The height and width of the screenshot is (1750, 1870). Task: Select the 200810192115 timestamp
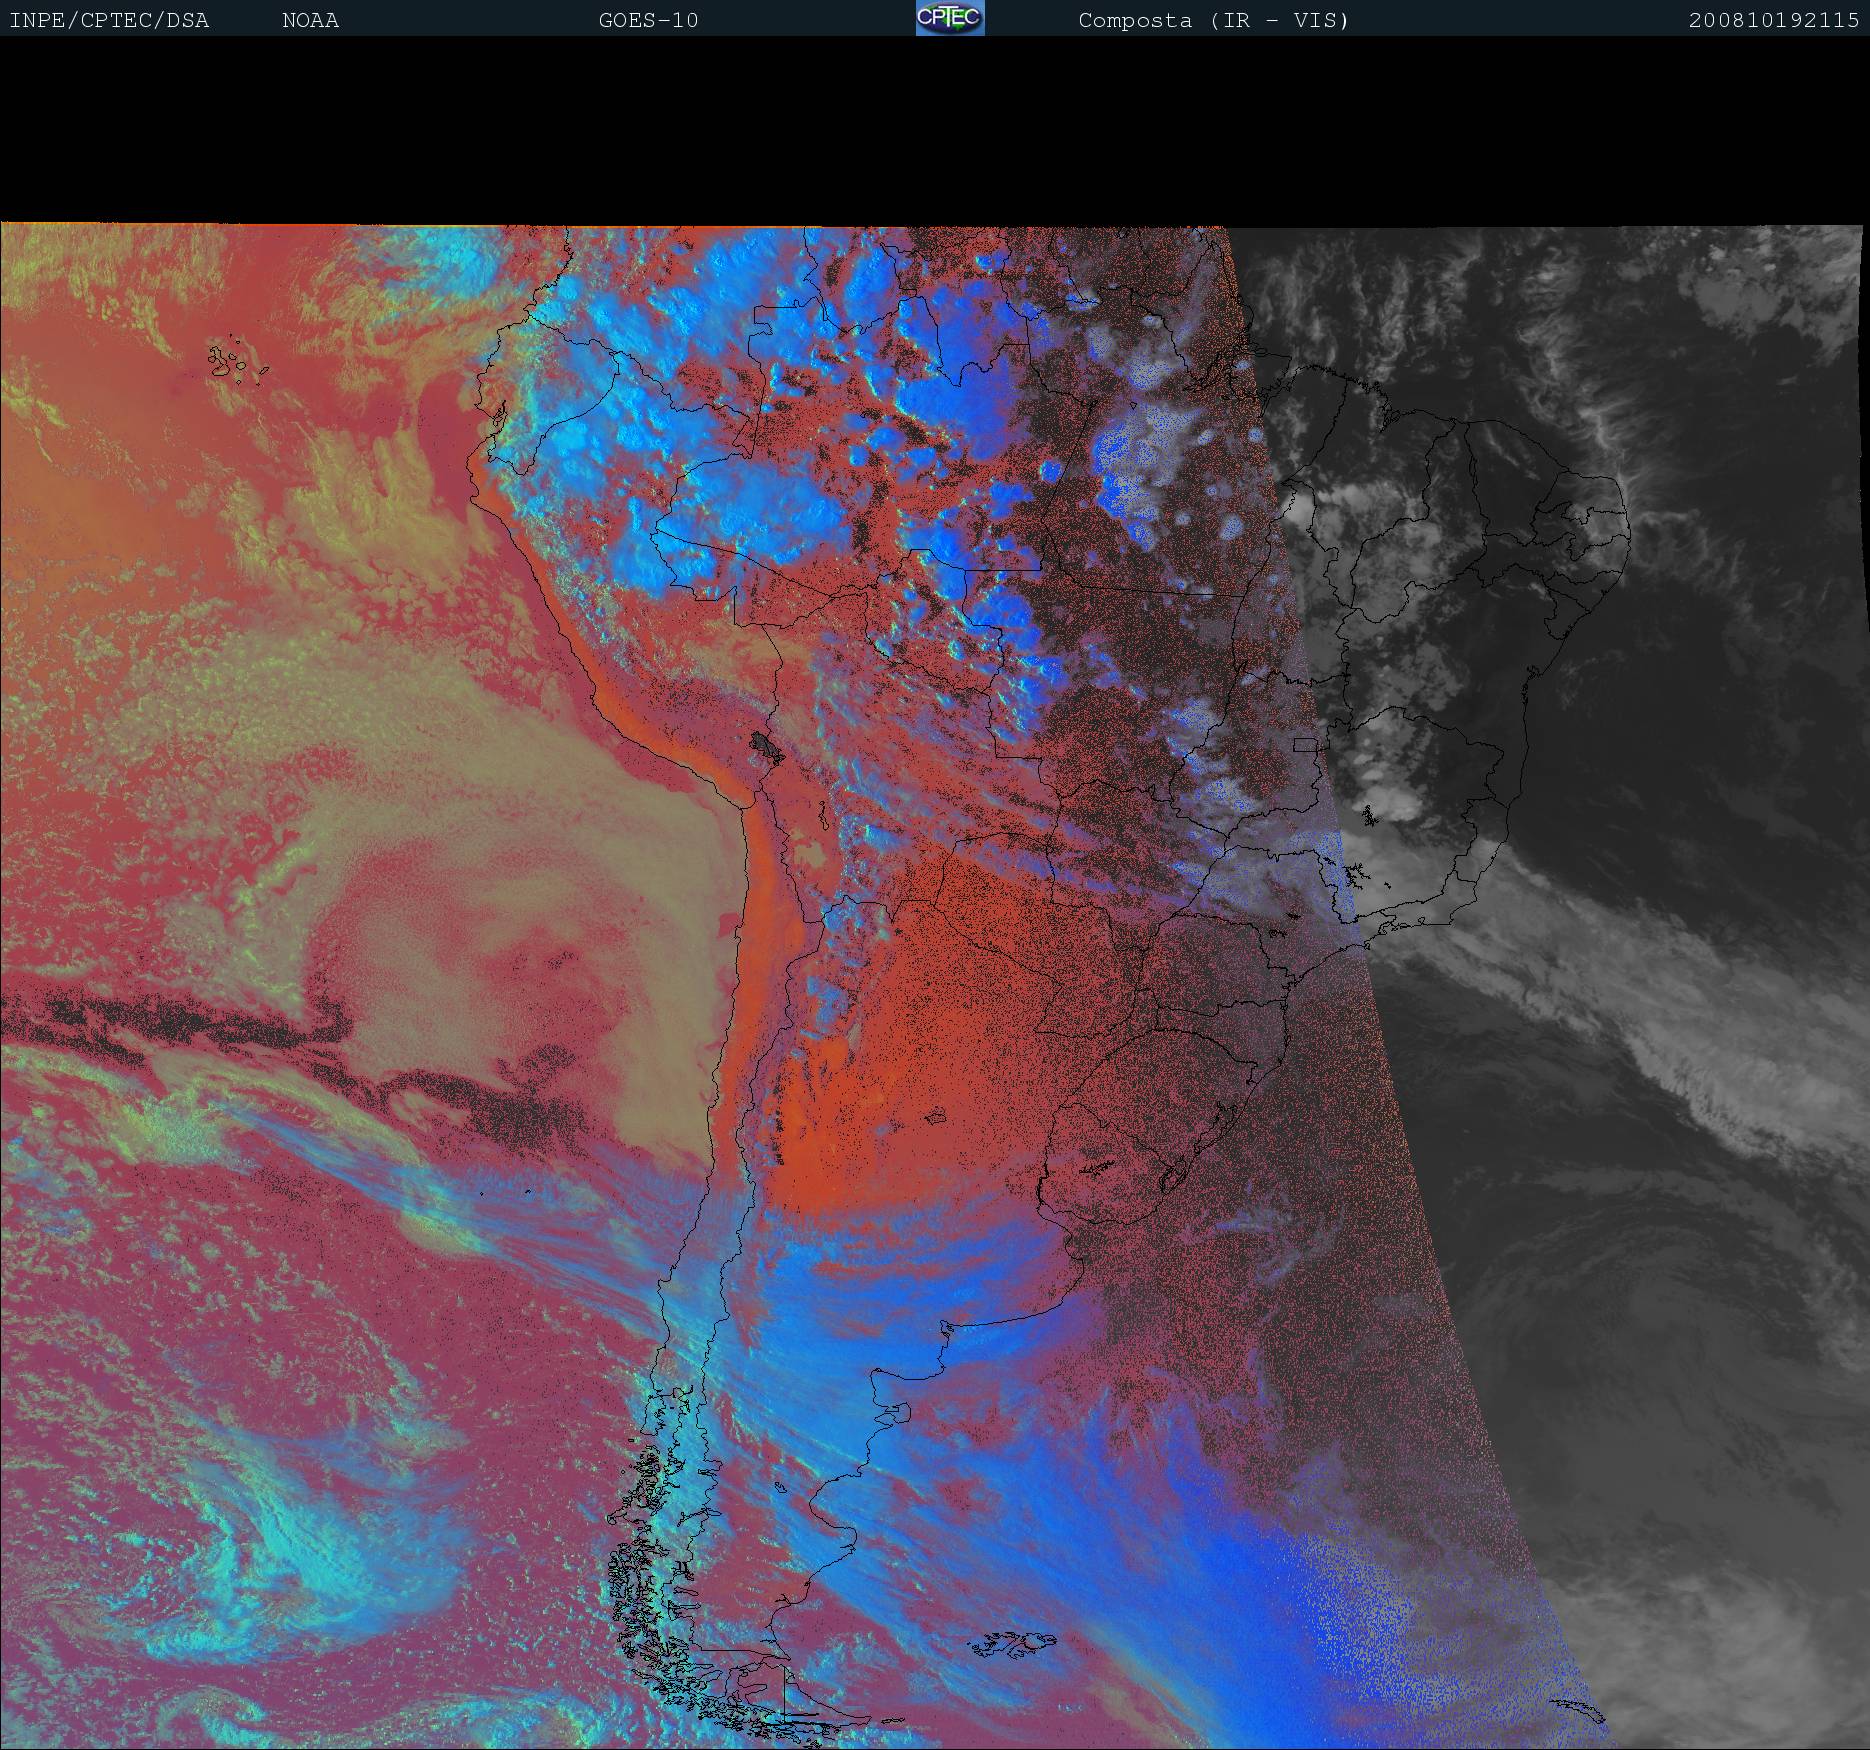pos(1773,21)
